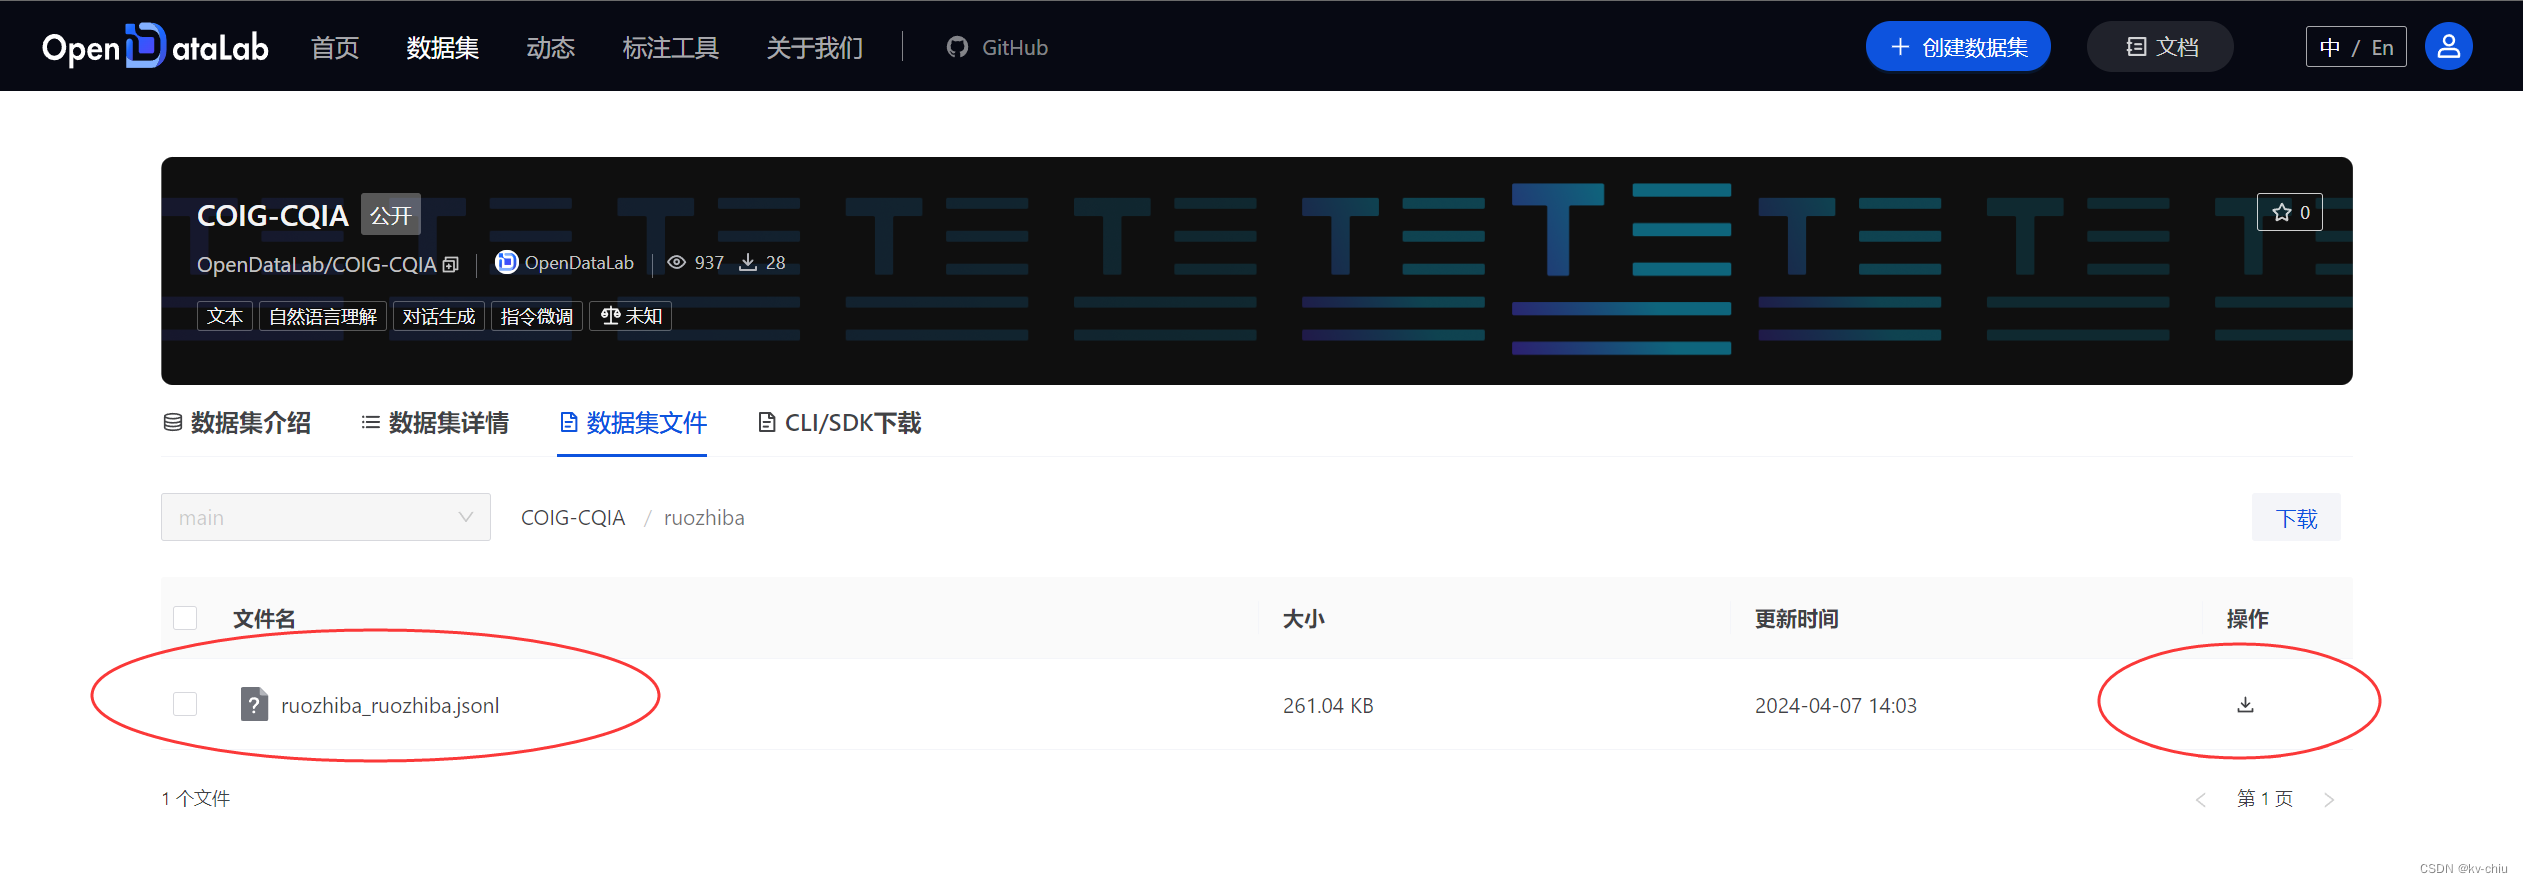Star the COIG-CQIA dataset
The image size is (2523, 883).
click(x=2289, y=212)
